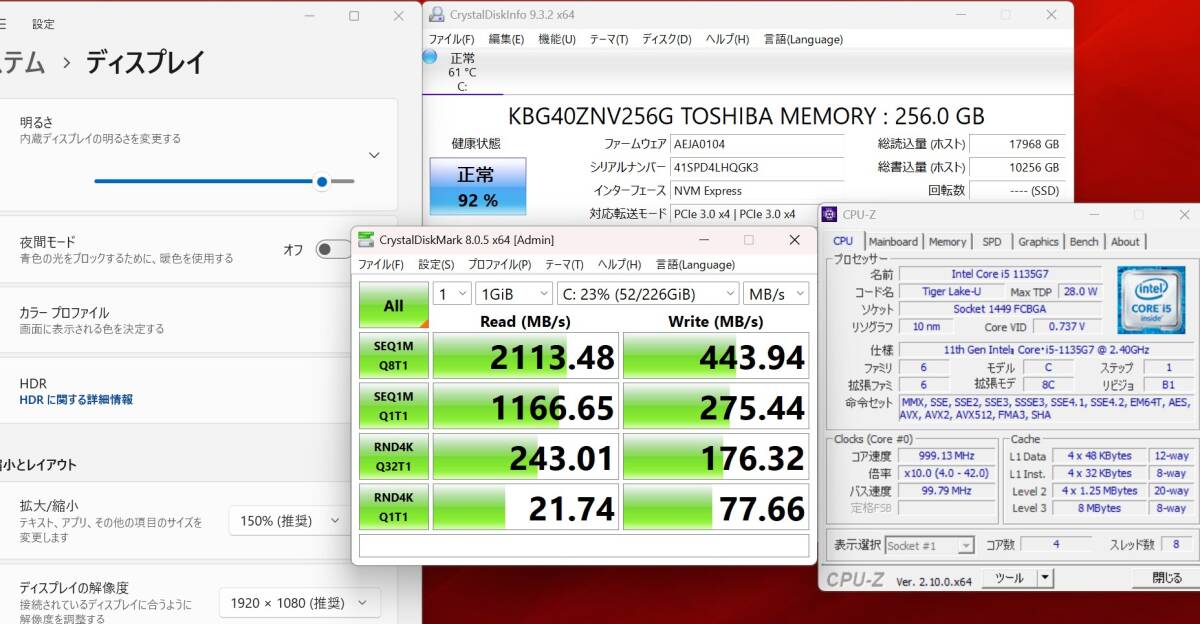Open the MB/s unit dropdown
1200x624 pixels.
click(776, 294)
